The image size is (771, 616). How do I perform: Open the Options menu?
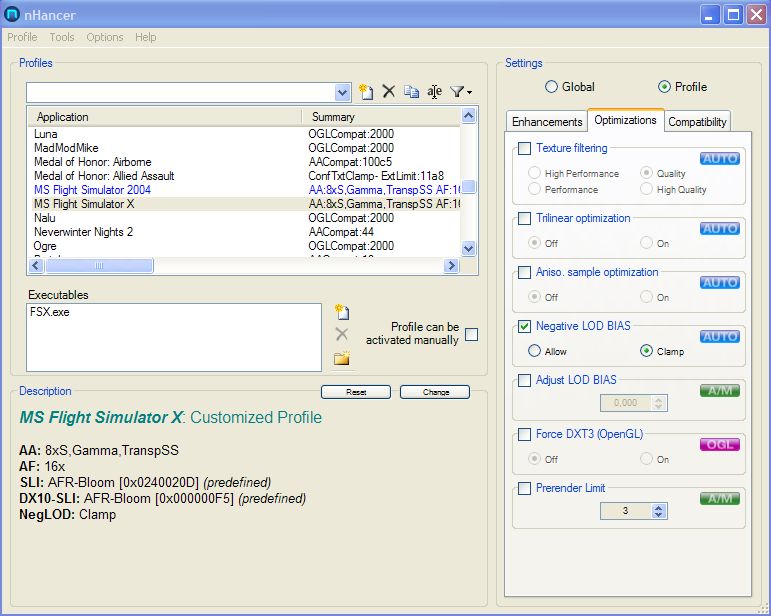click(x=105, y=37)
